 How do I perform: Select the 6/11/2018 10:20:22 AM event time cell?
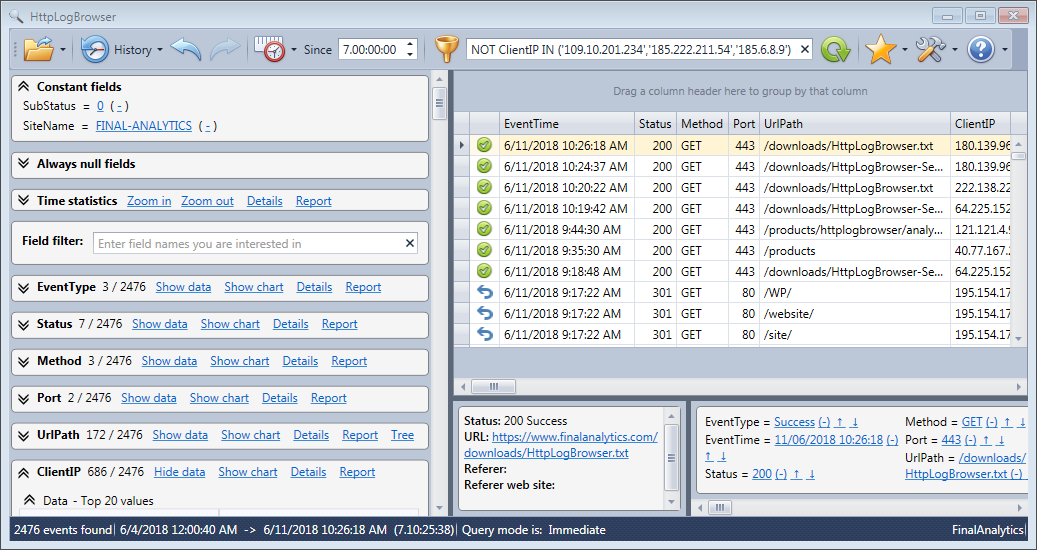[567, 187]
